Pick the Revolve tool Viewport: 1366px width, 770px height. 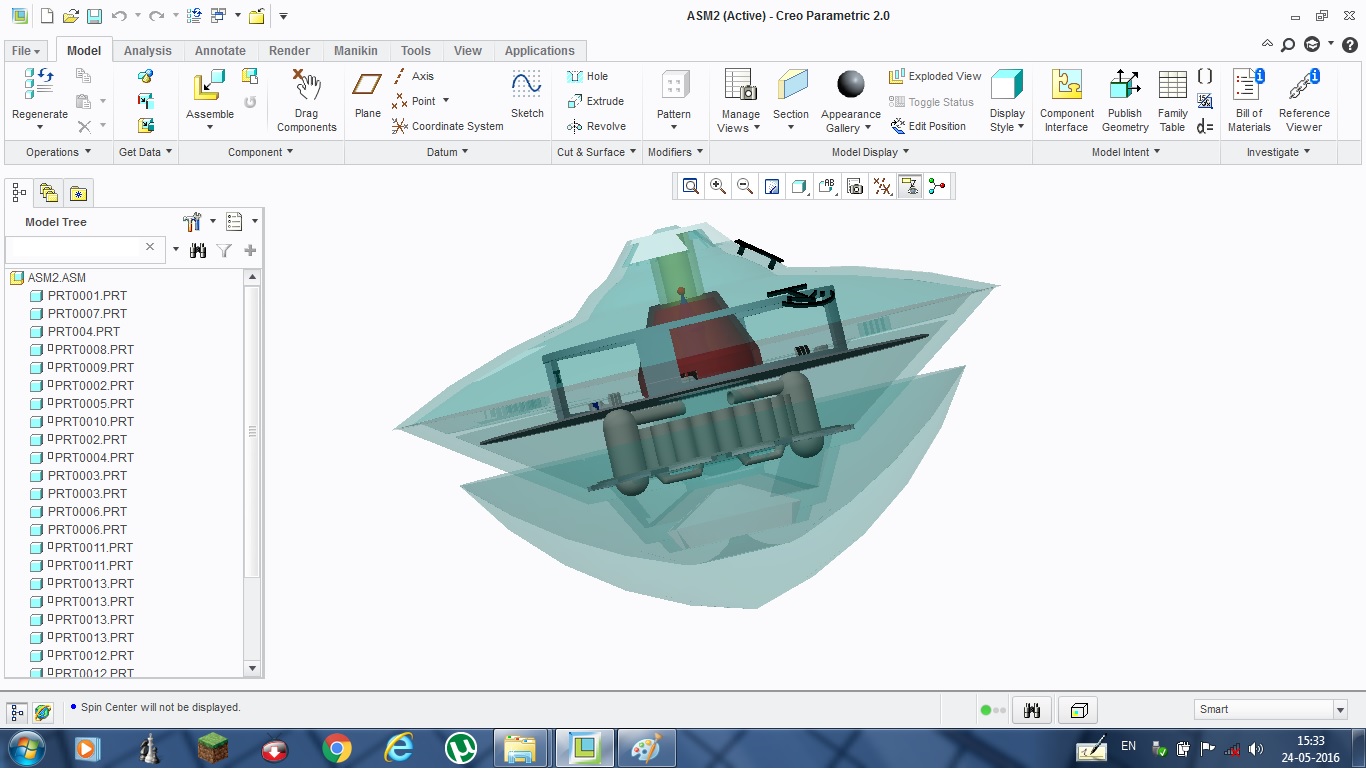coord(597,126)
